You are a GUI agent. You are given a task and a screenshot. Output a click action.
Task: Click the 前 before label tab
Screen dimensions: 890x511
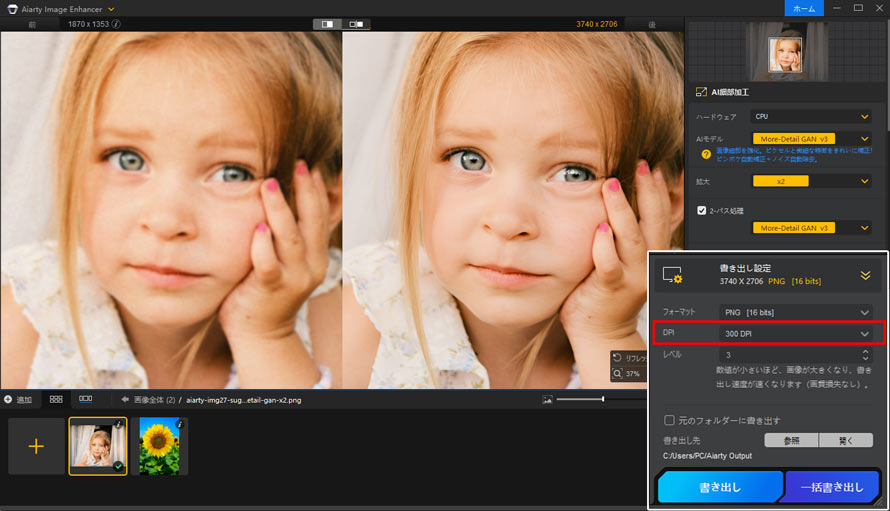click(x=32, y=24)
